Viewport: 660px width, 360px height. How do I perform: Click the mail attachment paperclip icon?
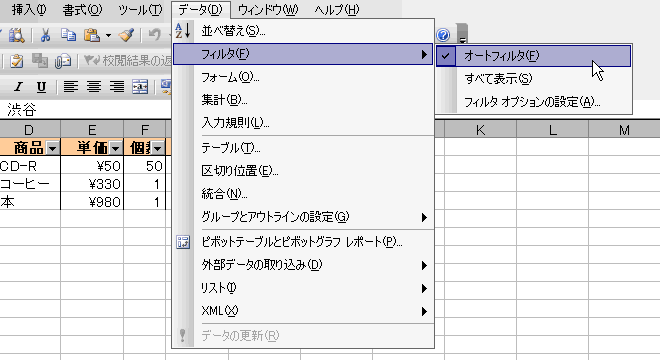62,61
